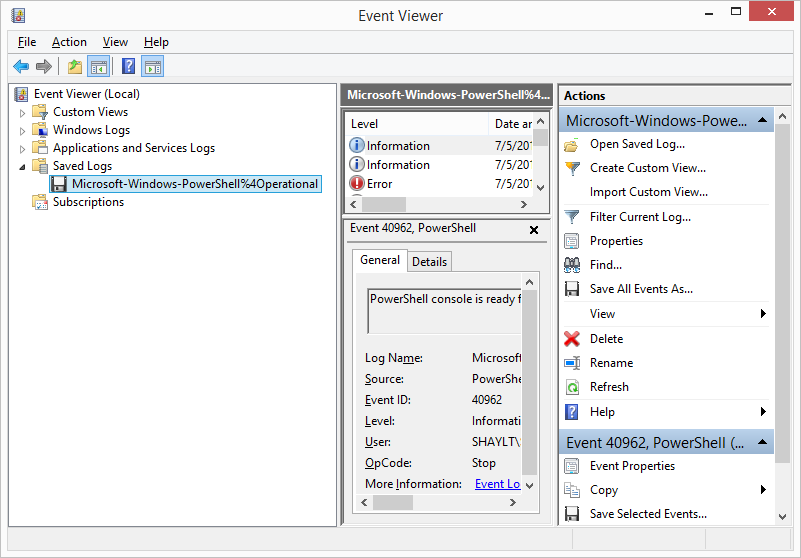Click the Back arrow in toolbar
The height and width of the screenshot is (558, 801).
21,67
